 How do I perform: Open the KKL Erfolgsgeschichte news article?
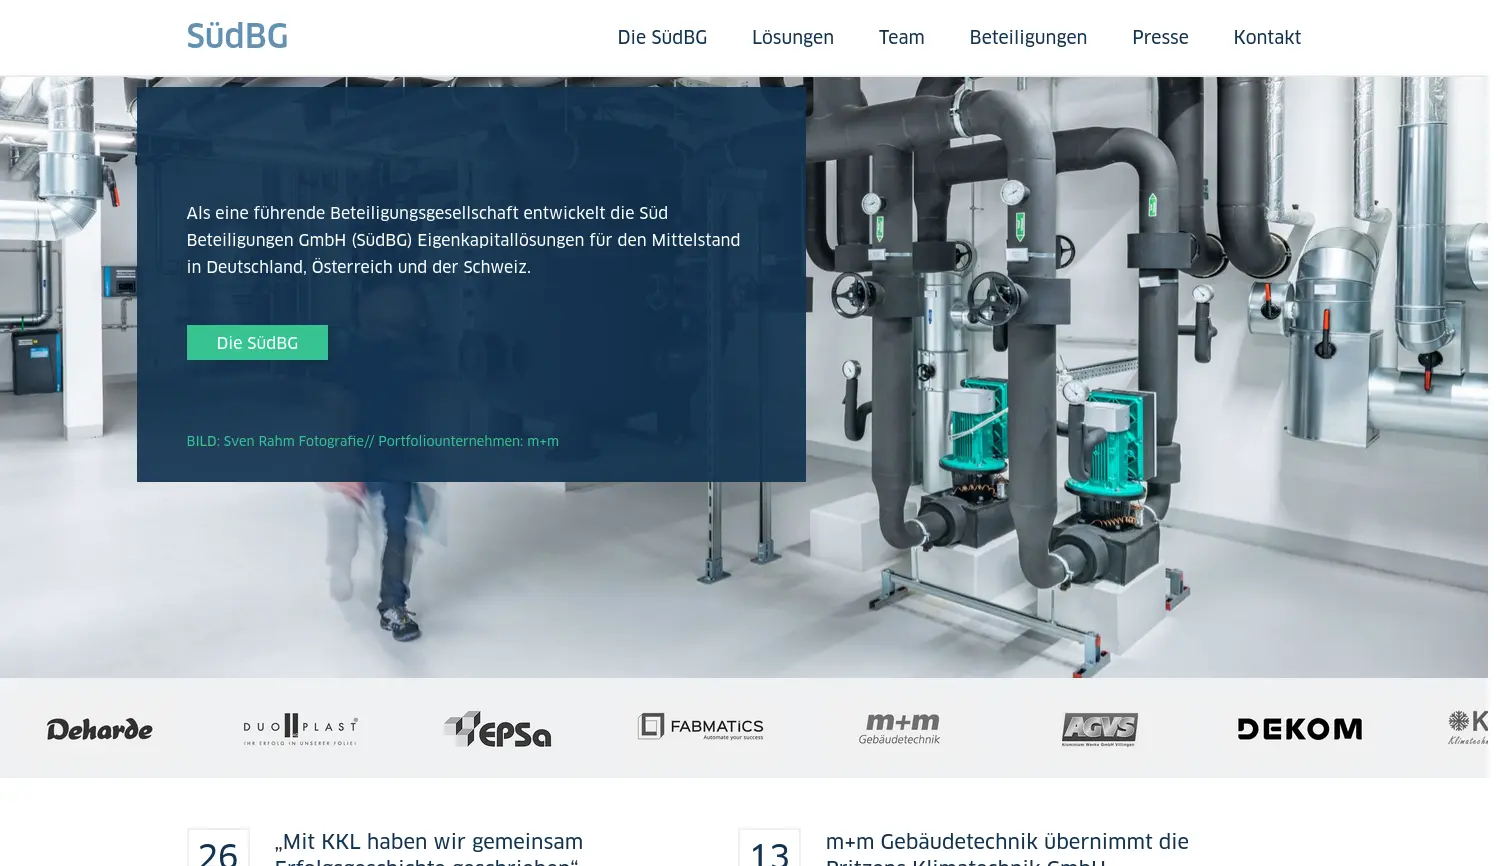point(428,845)
